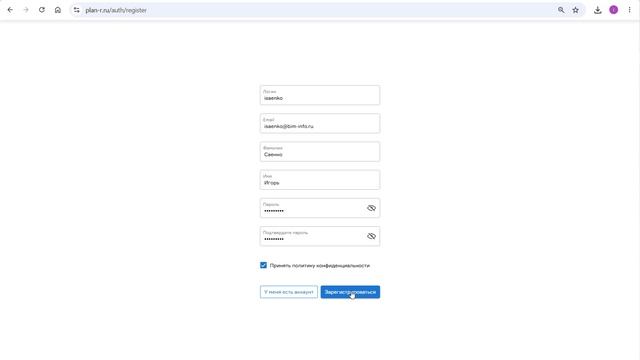Click the Пароль password field
This screenshot has width=640, height=360.
point(320,208)
